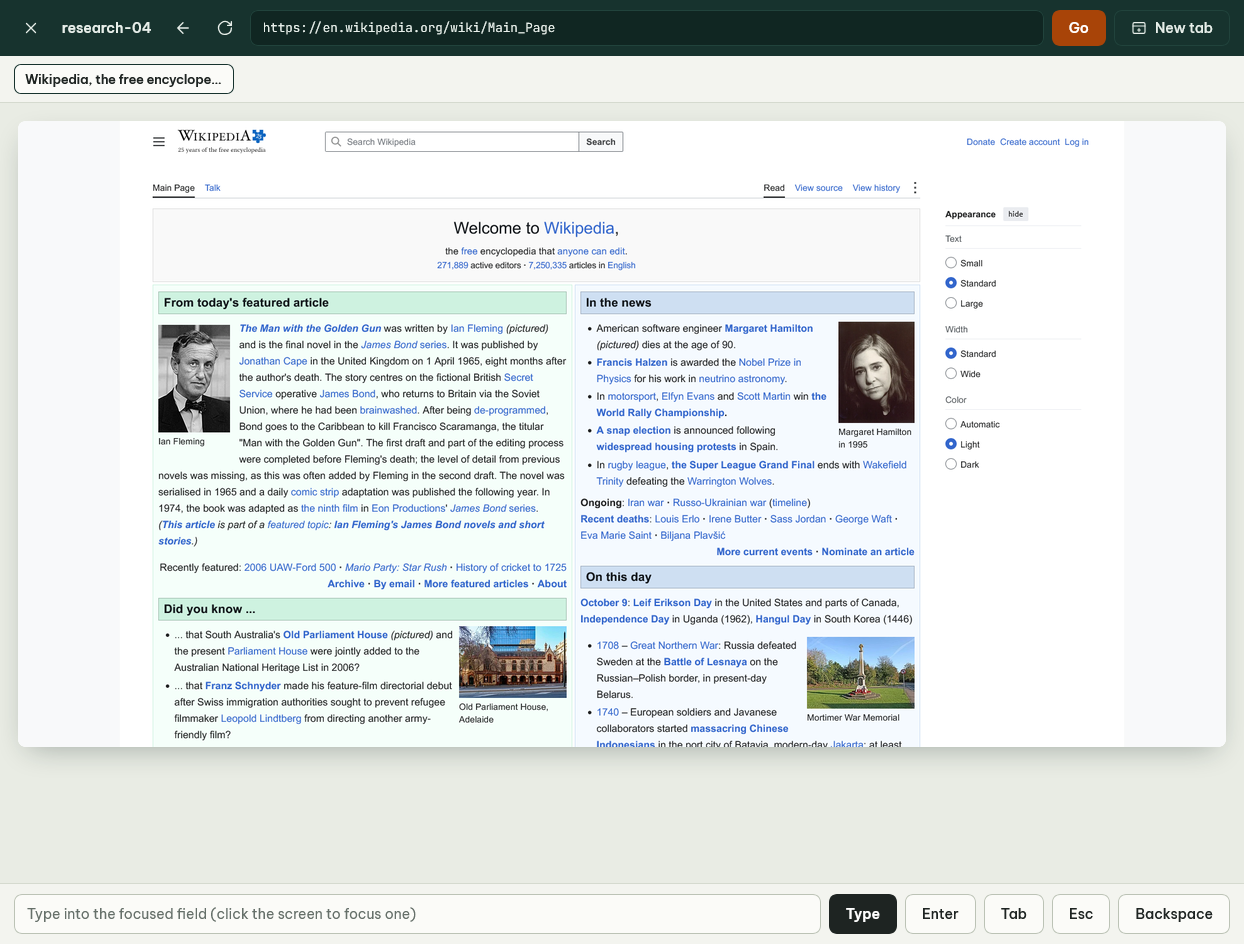Open the View history tab
The width and height of the screenshot is (1244, 944).
876,188
